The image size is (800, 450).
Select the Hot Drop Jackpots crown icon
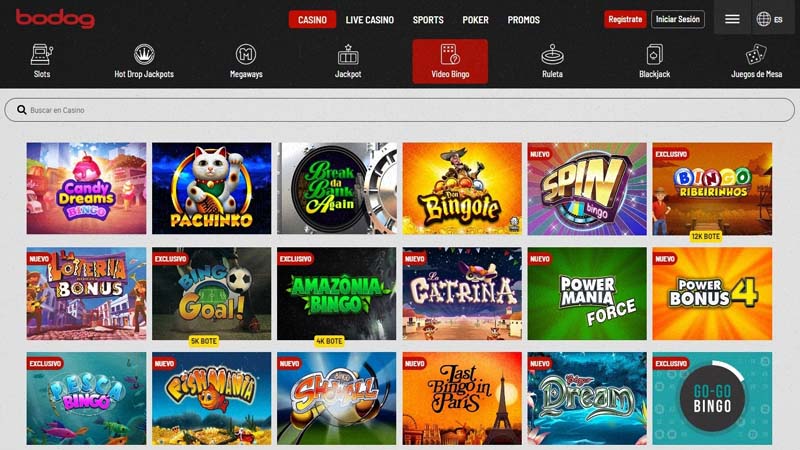point(144,54)
